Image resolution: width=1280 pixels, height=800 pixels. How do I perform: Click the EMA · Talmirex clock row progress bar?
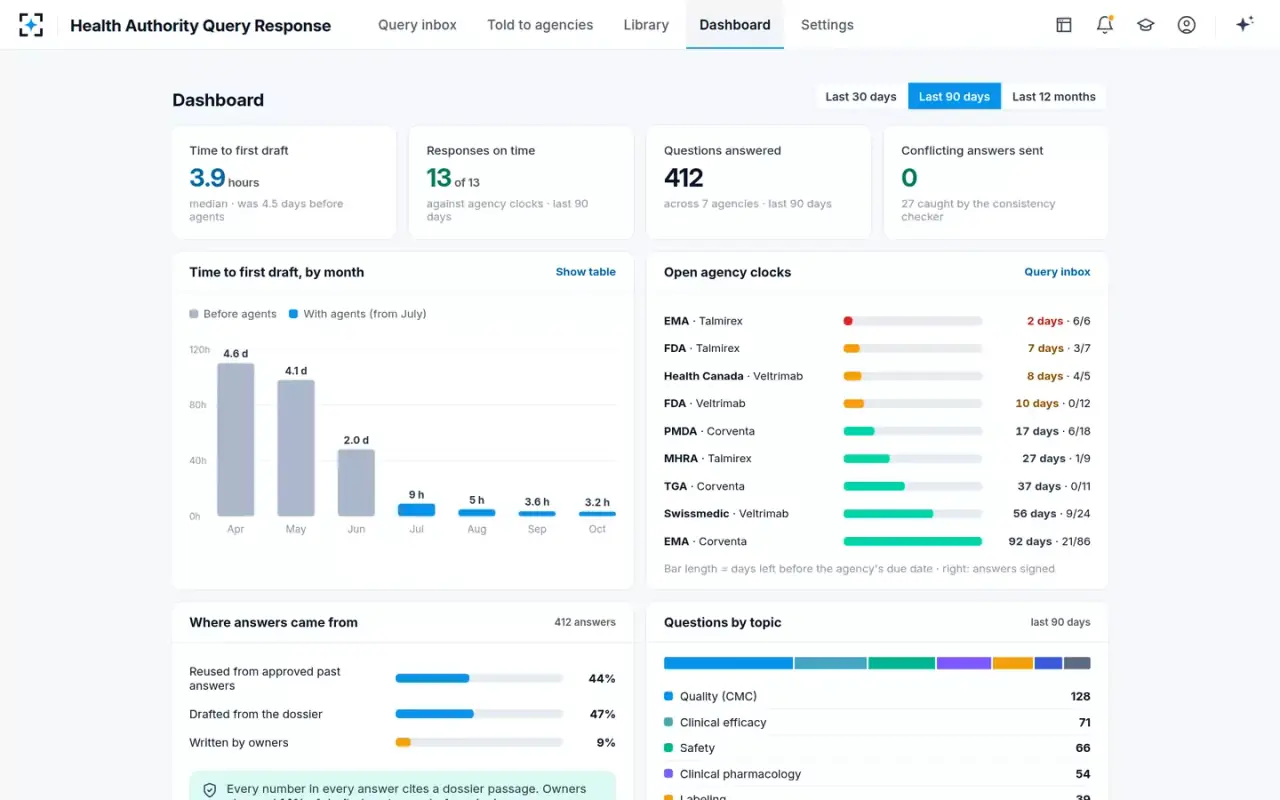(913, 321)
